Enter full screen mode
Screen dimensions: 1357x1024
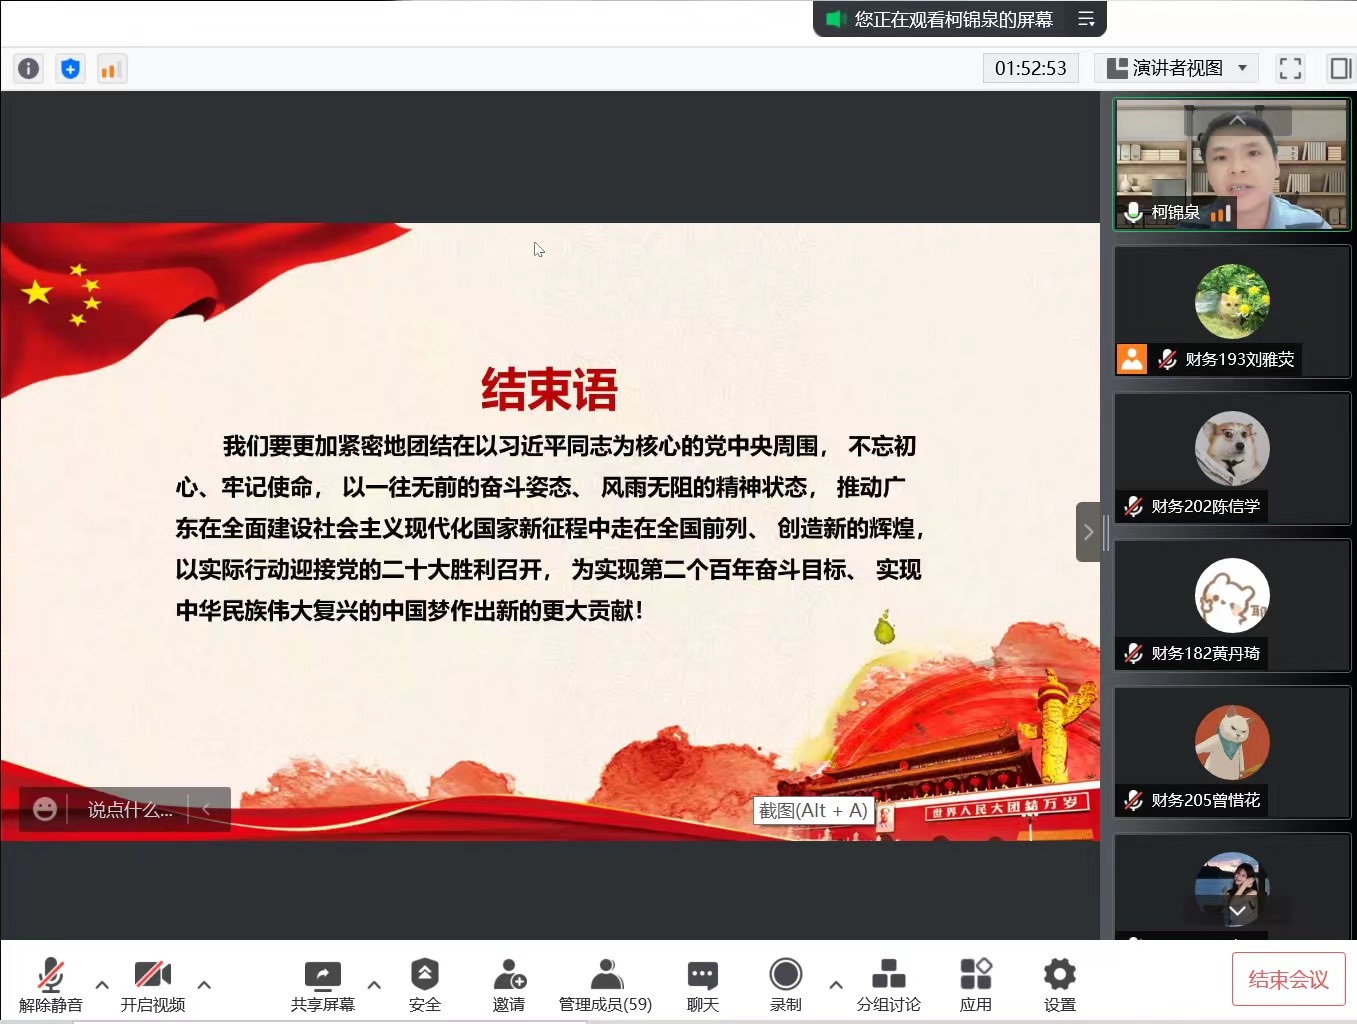(x=1290, y=68)
